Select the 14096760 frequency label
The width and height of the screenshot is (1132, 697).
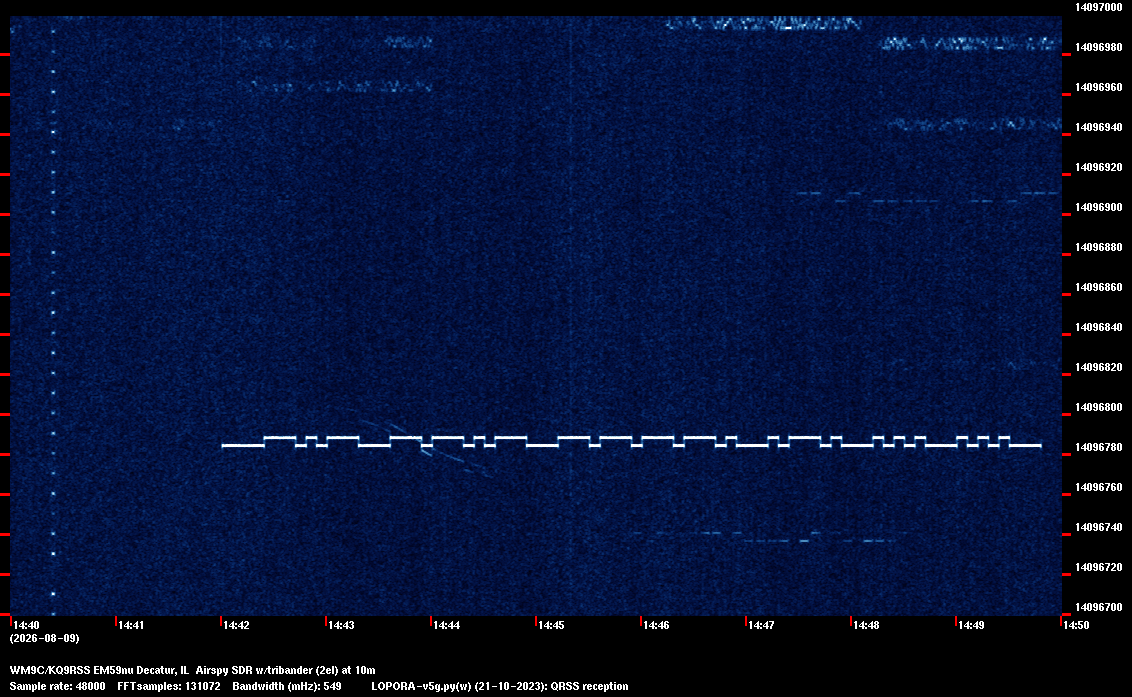(1099, 488)
